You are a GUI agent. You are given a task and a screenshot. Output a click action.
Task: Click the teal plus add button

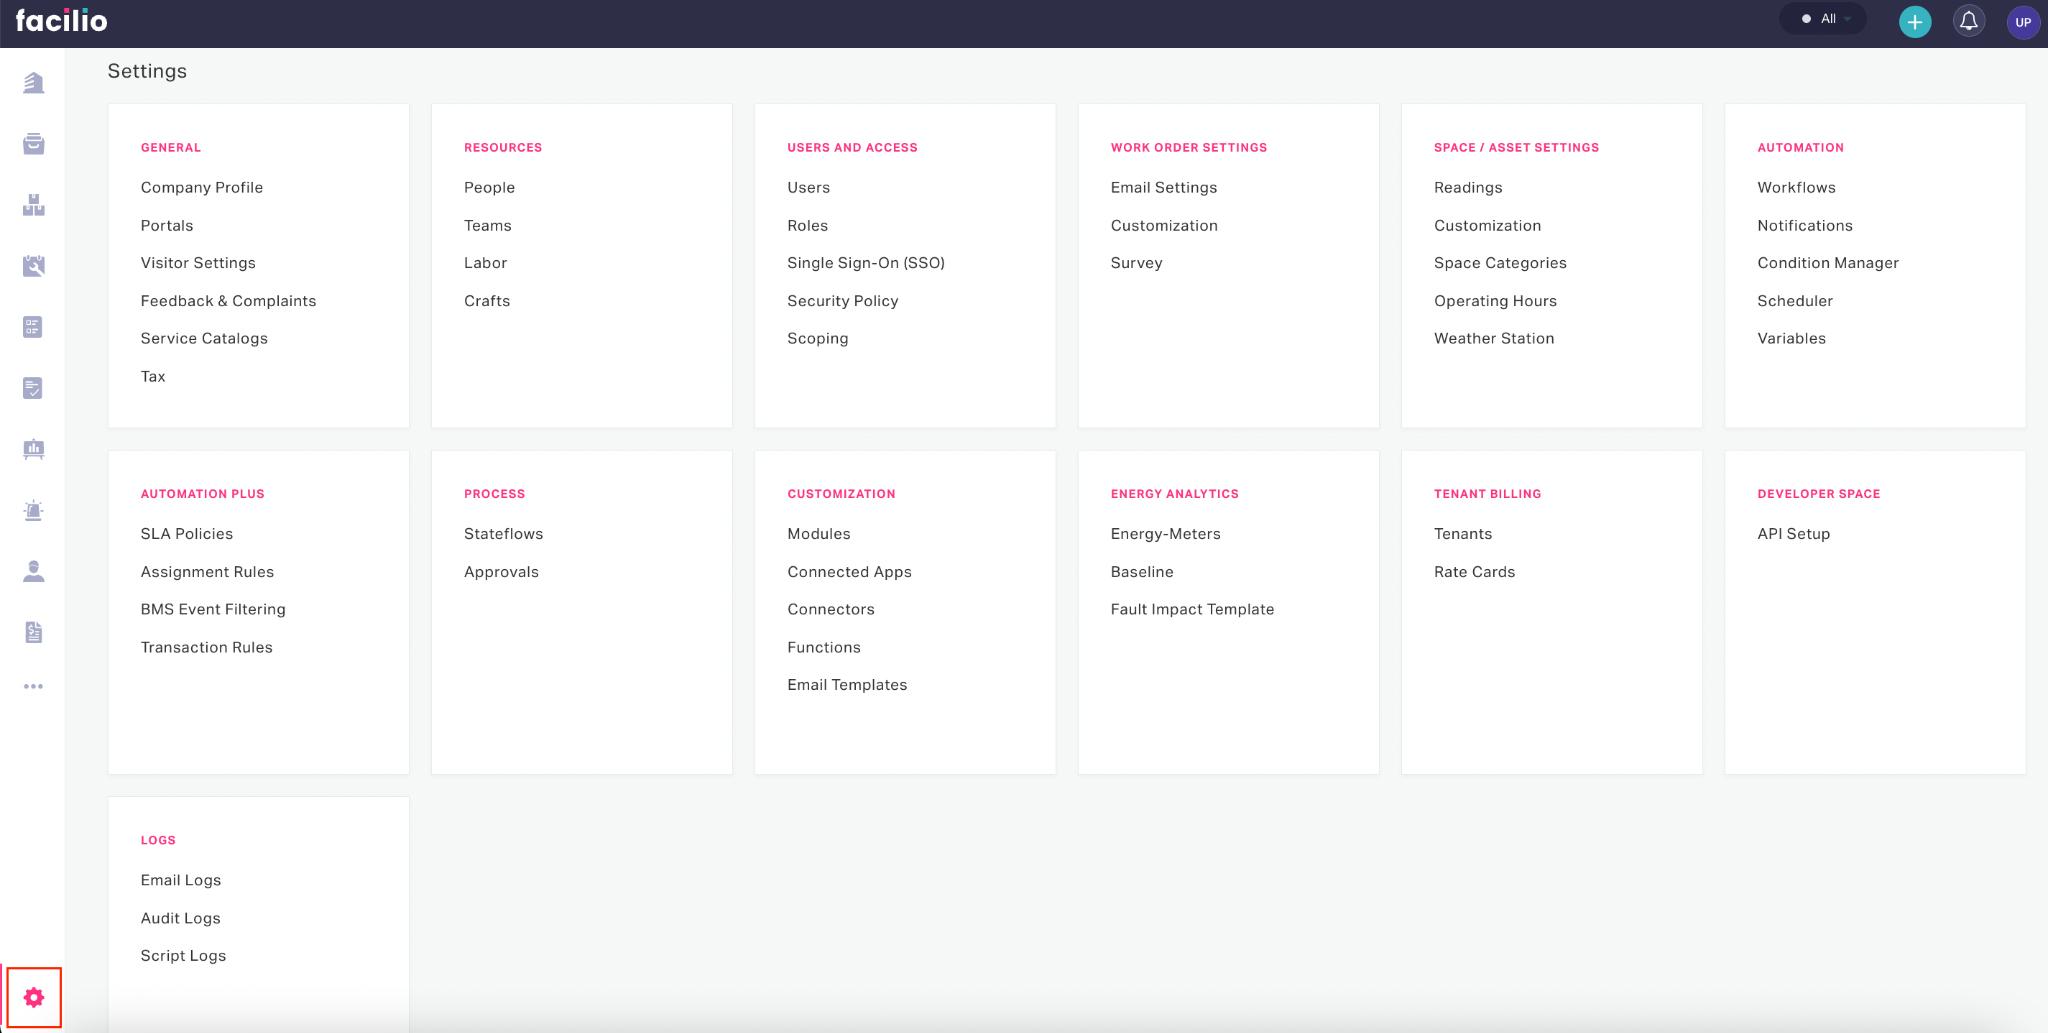click(1914, 22)
